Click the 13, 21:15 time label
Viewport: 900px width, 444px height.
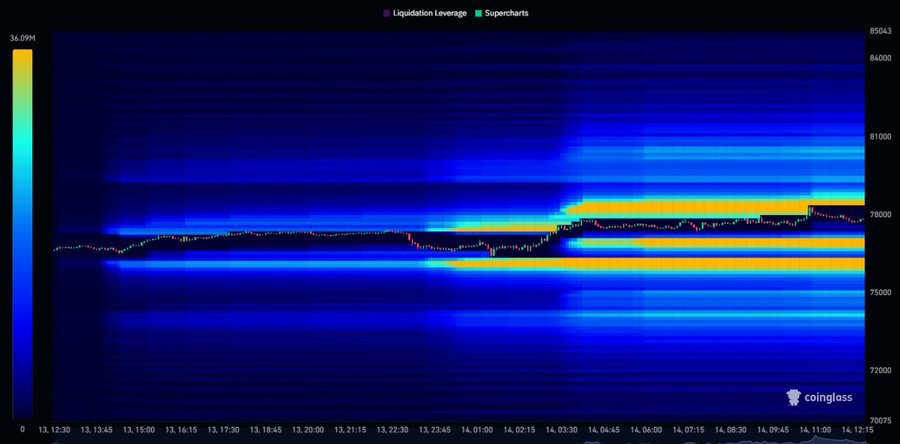[x=350, y=430]
